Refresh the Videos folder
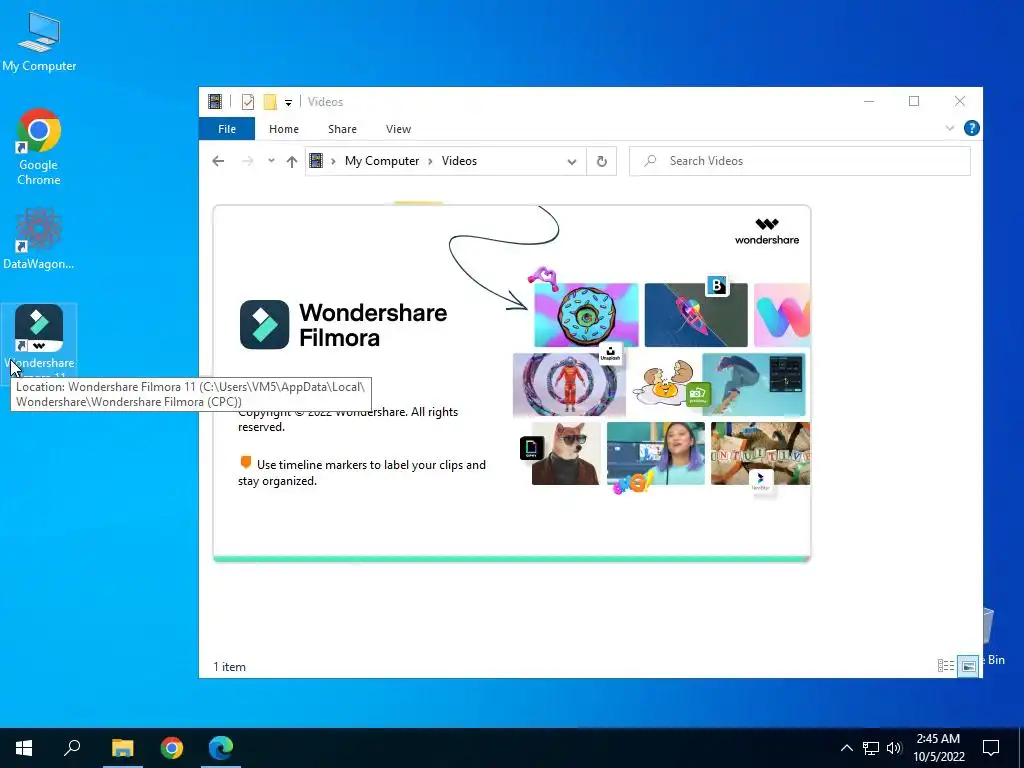 pos(601,161)
